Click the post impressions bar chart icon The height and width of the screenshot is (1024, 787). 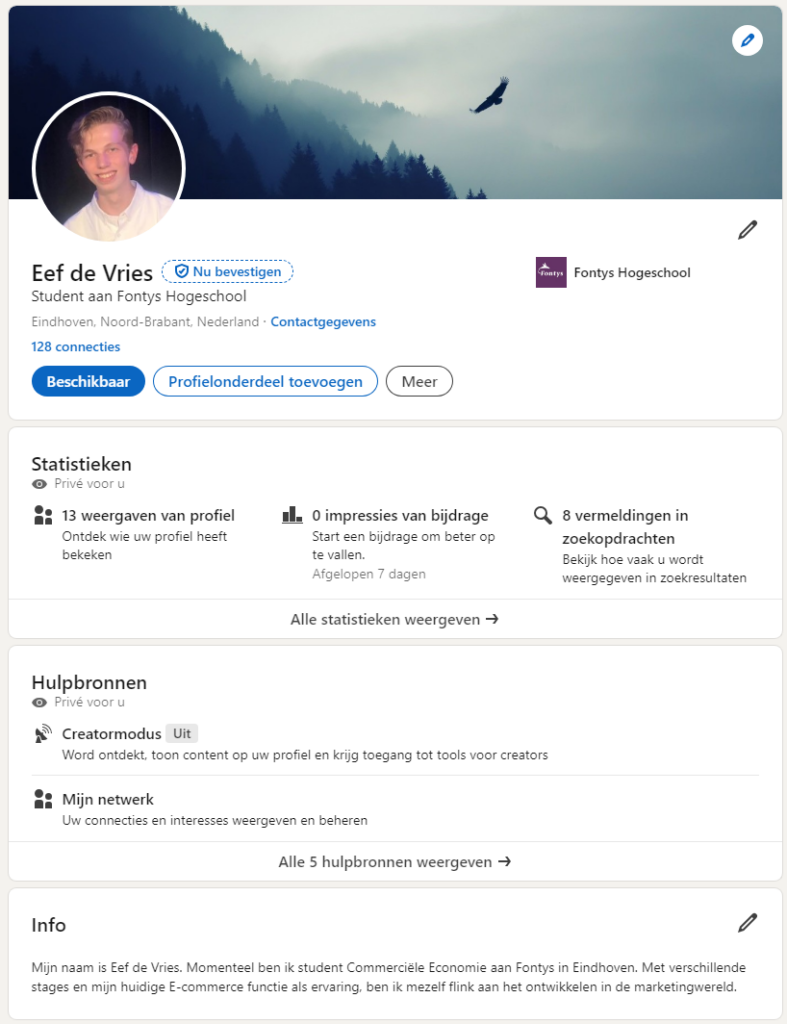[292, 515]
